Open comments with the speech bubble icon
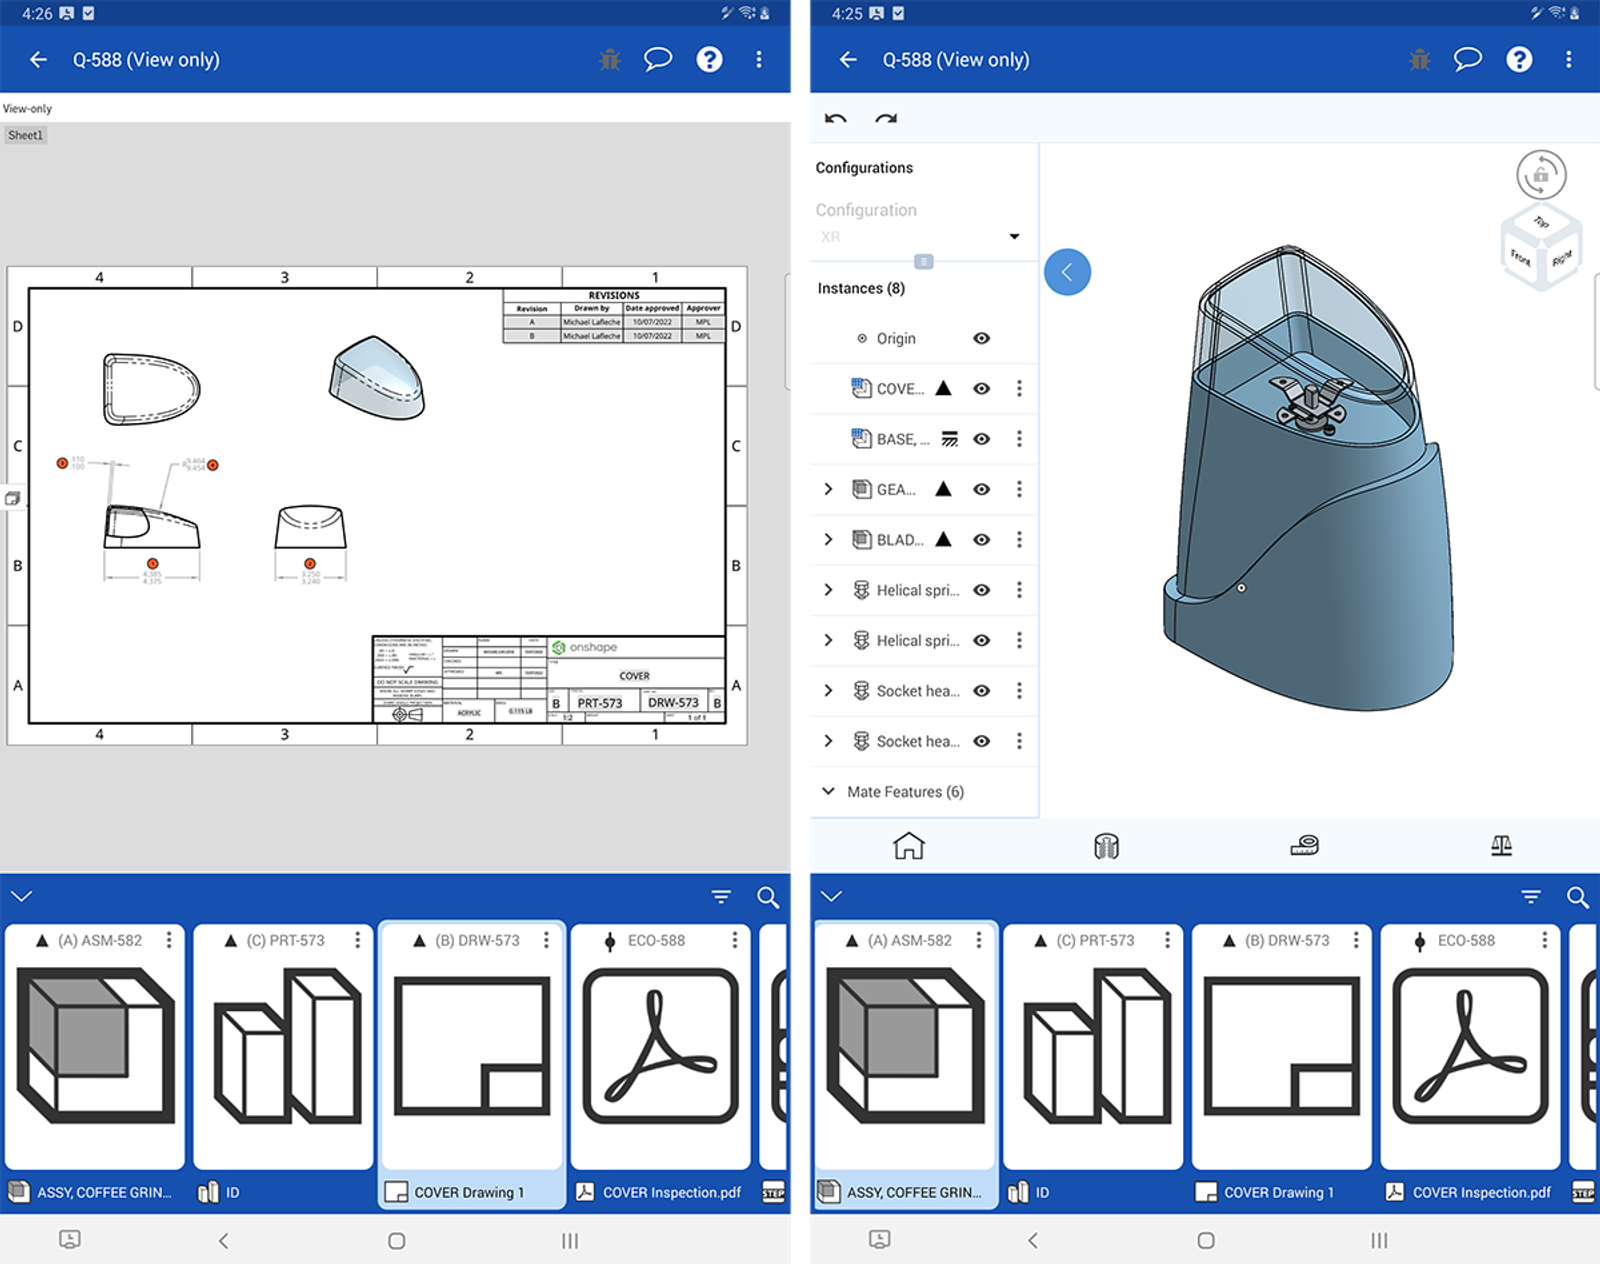 (x=658, y=59)
